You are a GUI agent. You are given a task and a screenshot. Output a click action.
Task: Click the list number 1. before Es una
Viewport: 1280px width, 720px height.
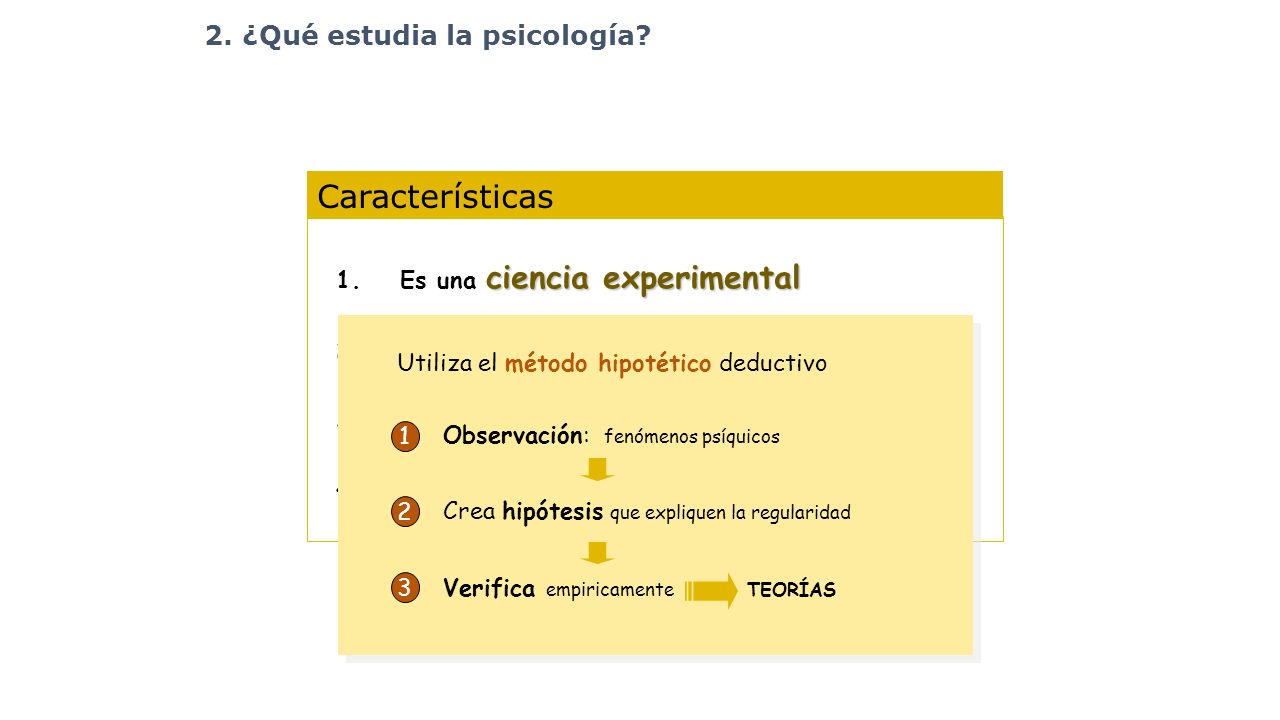tap(348, 281)
